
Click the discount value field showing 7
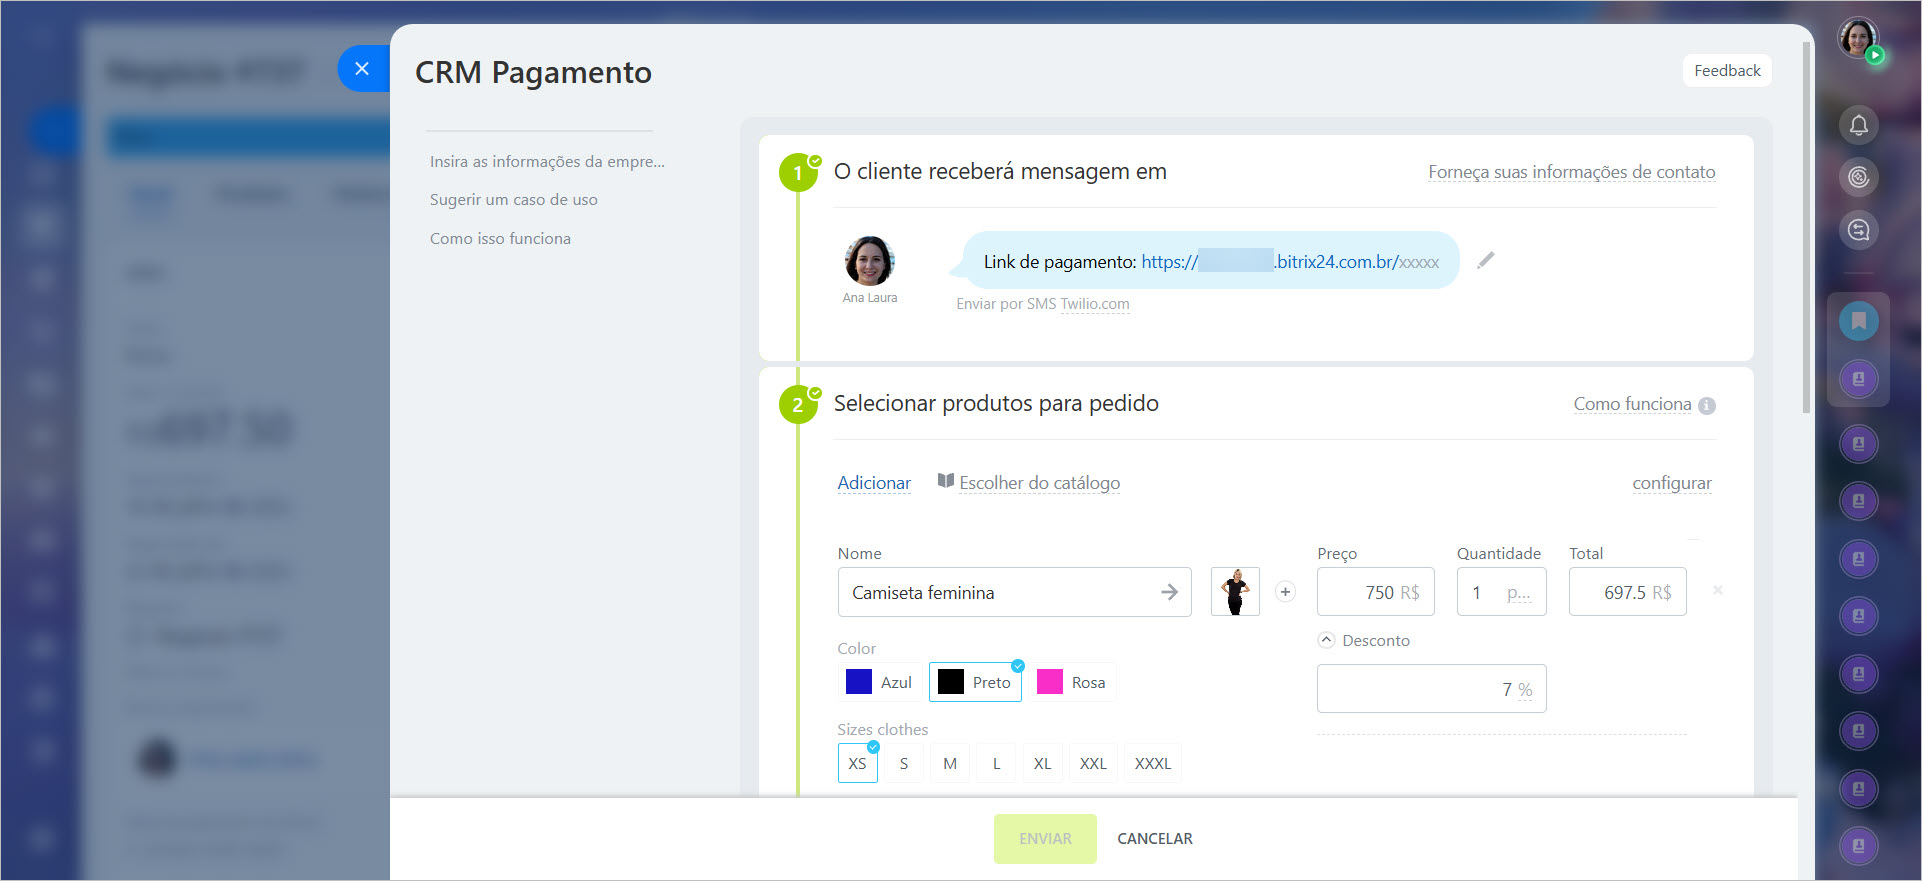(x=1431, y=689)
